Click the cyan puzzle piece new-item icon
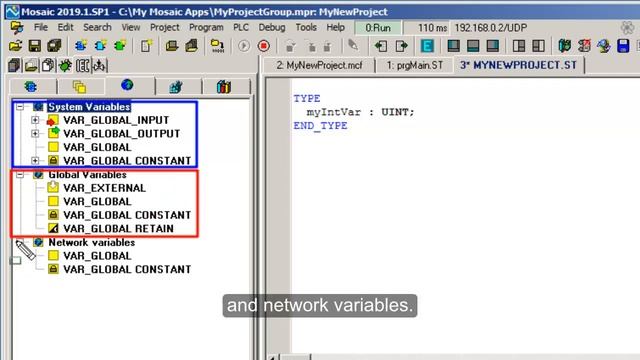Screen dimensions: 640x360 click(100, 46)
